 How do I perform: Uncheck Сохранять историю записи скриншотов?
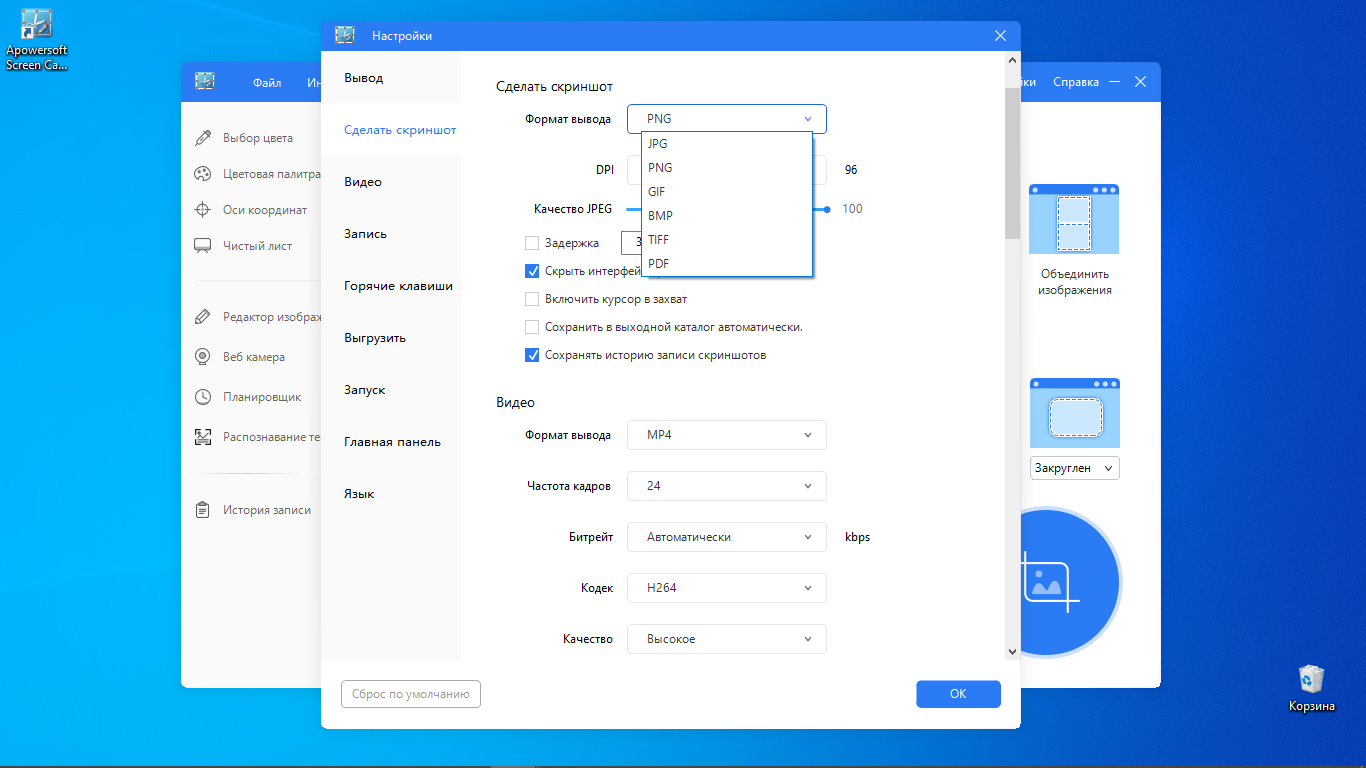pyautogui.click(x=532, y=355)
